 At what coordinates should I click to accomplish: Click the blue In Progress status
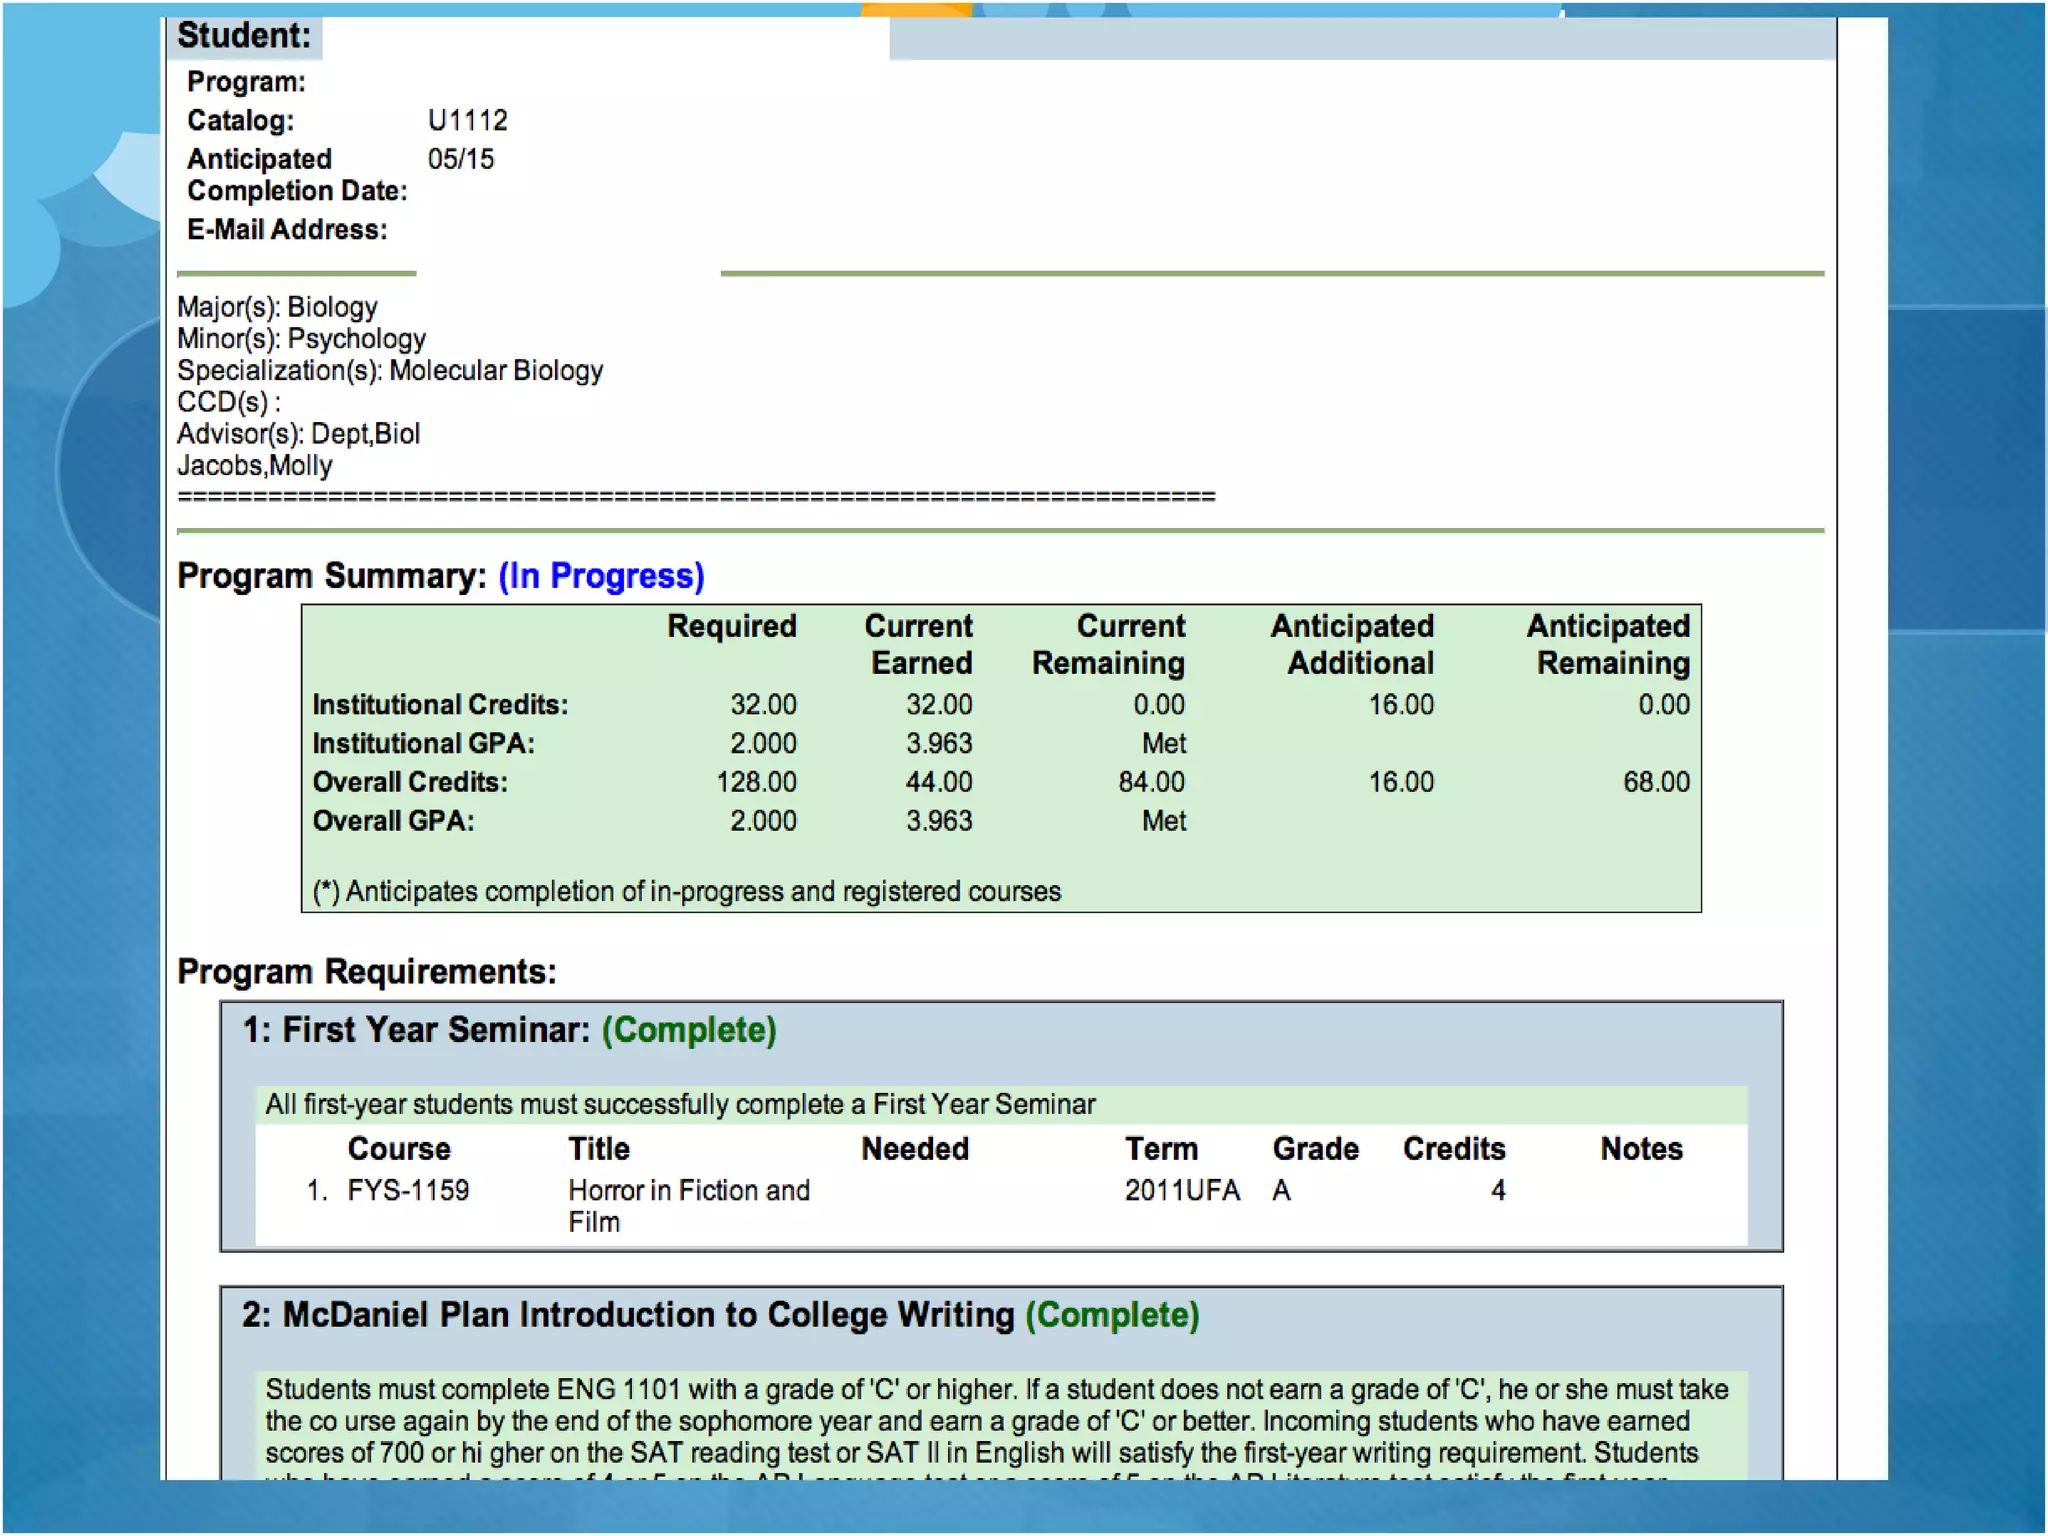coord(601,576)
